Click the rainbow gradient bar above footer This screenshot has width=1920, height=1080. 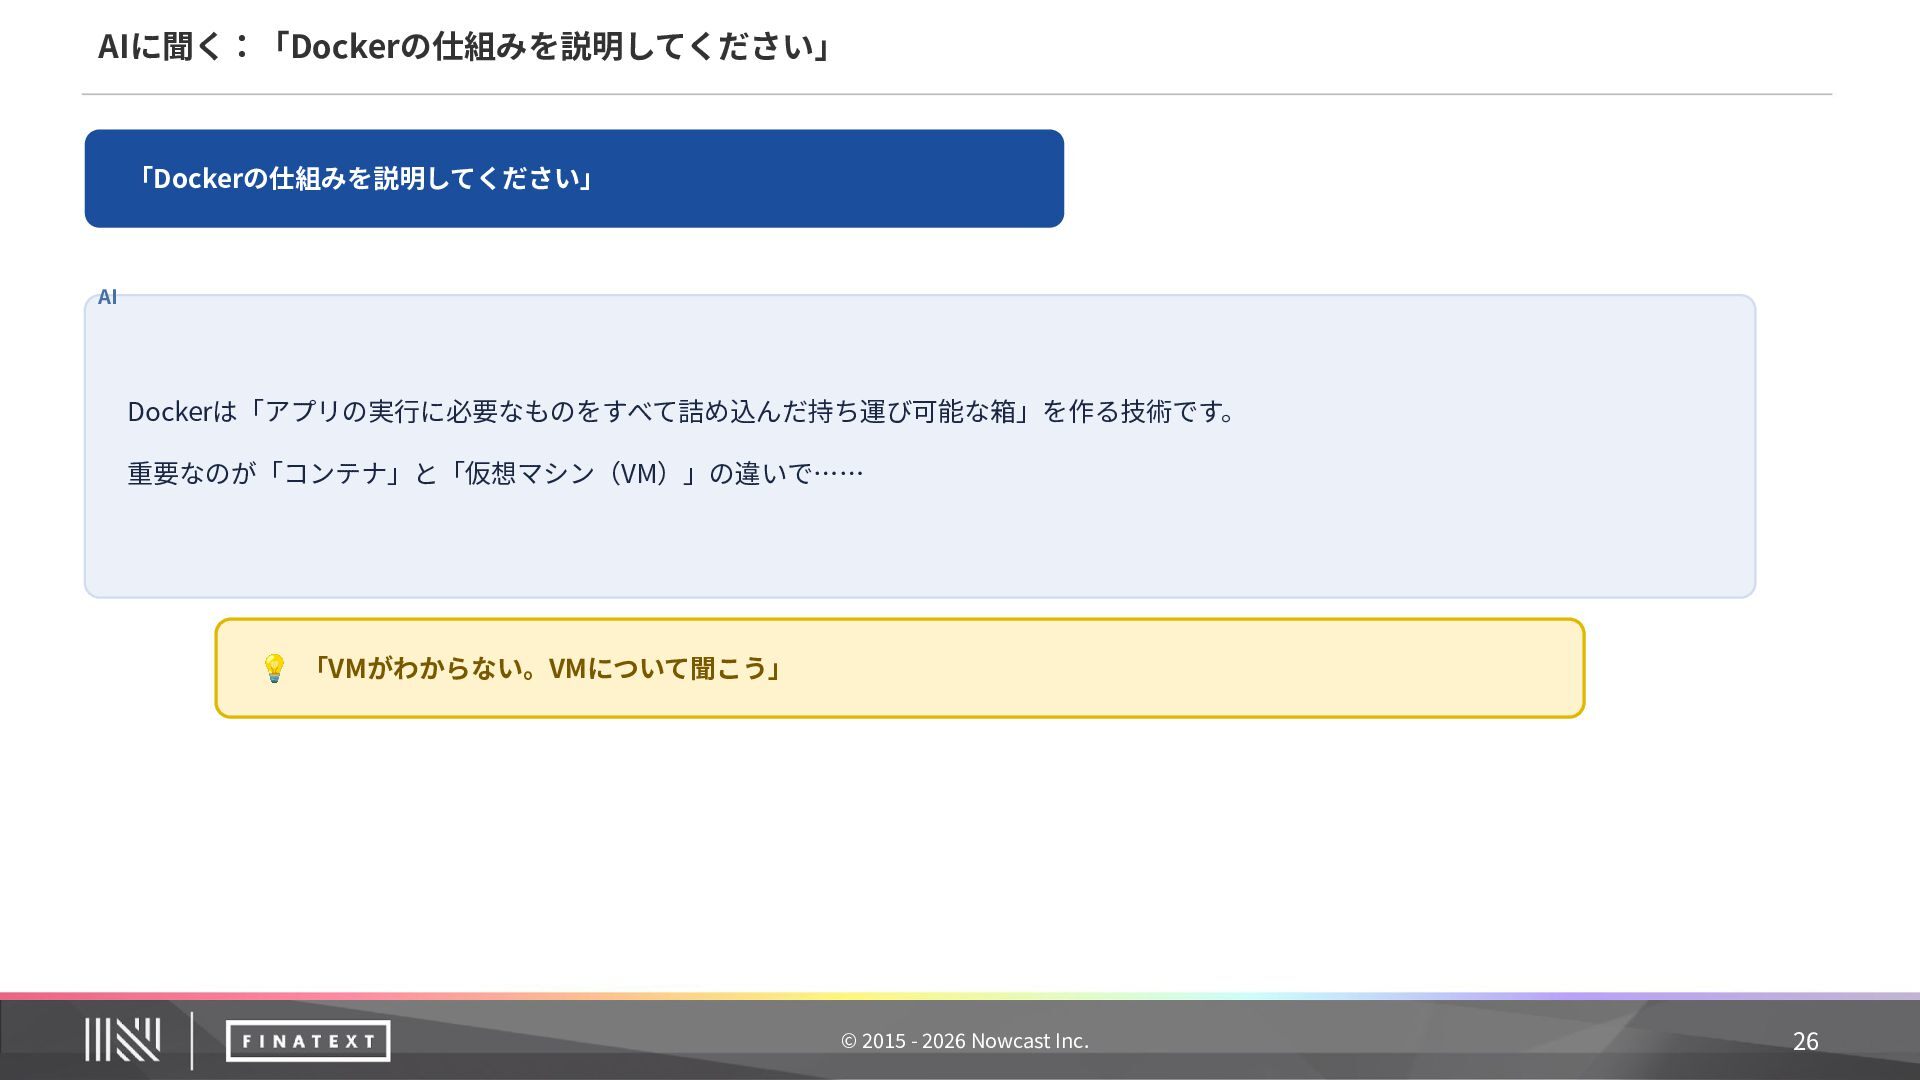960,996
